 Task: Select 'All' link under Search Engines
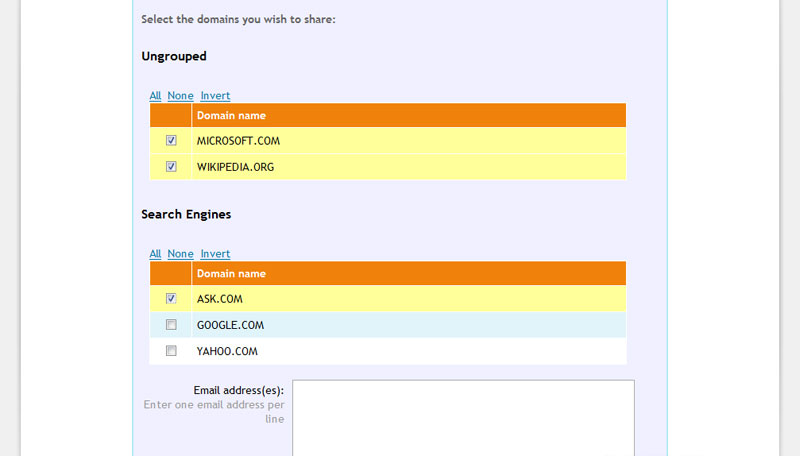[155, 254]
